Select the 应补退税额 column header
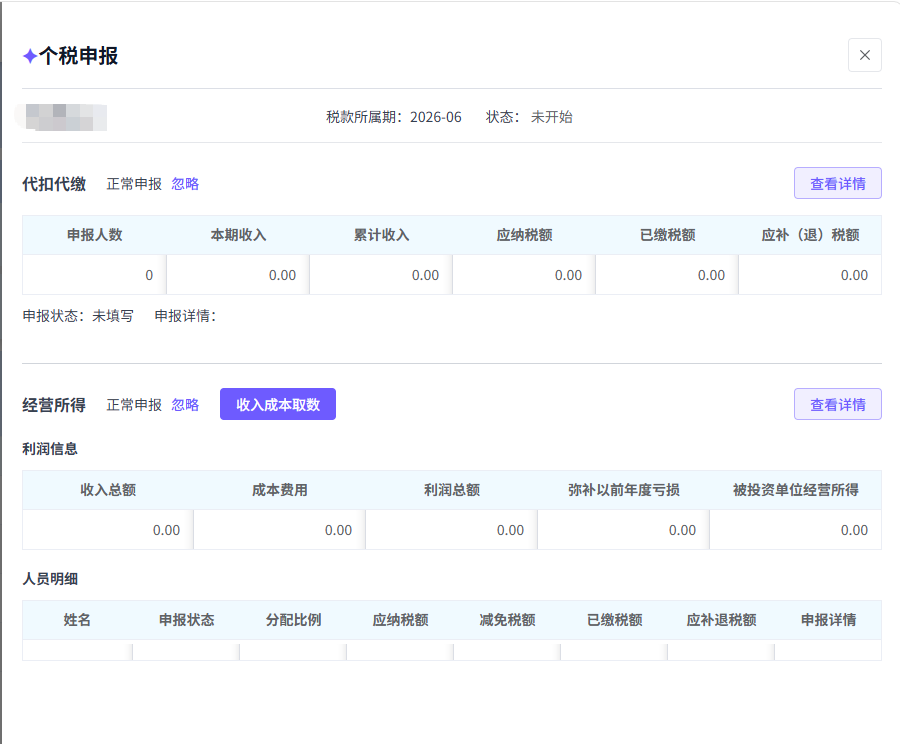This screenshot has height=744, width=900. 721,620
